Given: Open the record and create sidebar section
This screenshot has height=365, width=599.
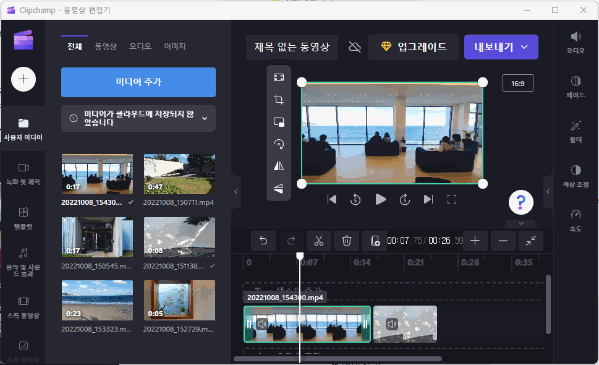Looking at the screenshot, I should point(23,174).
